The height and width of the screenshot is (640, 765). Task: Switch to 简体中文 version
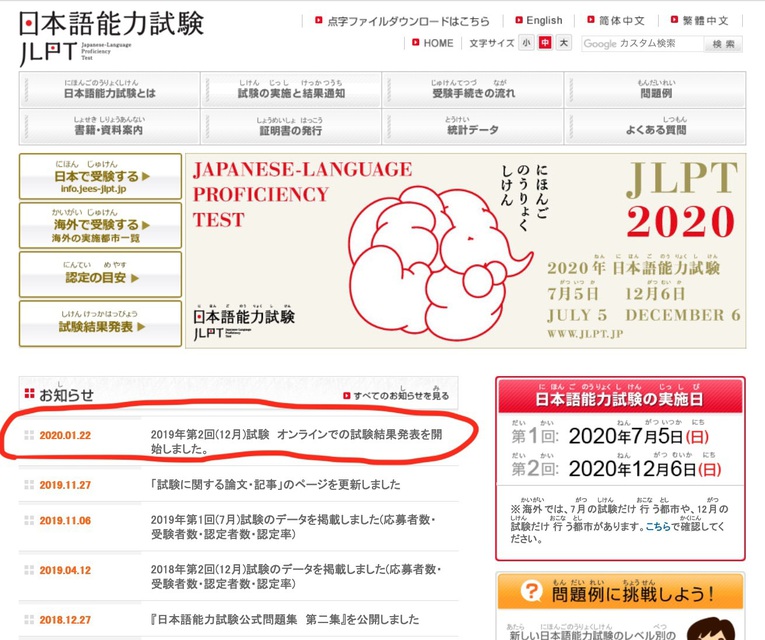click(x=622, y=20)
